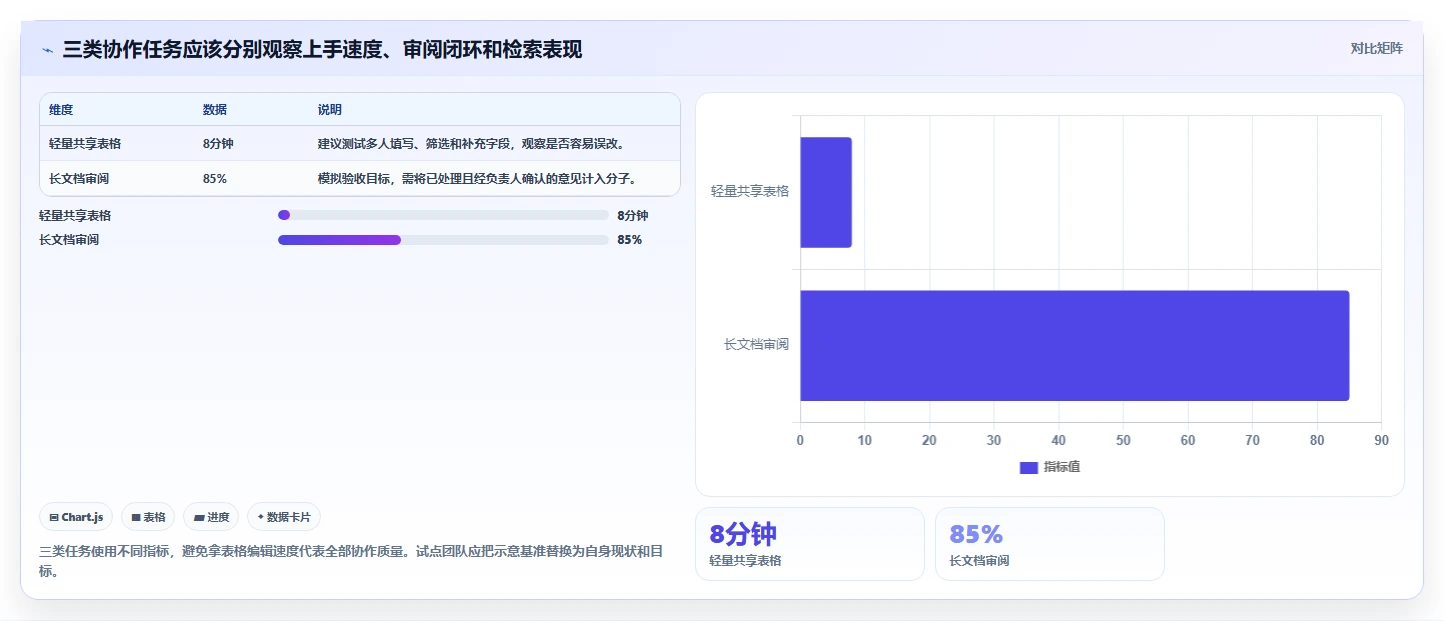
Task: Click the 85% data card
Action: [1050, 544]
